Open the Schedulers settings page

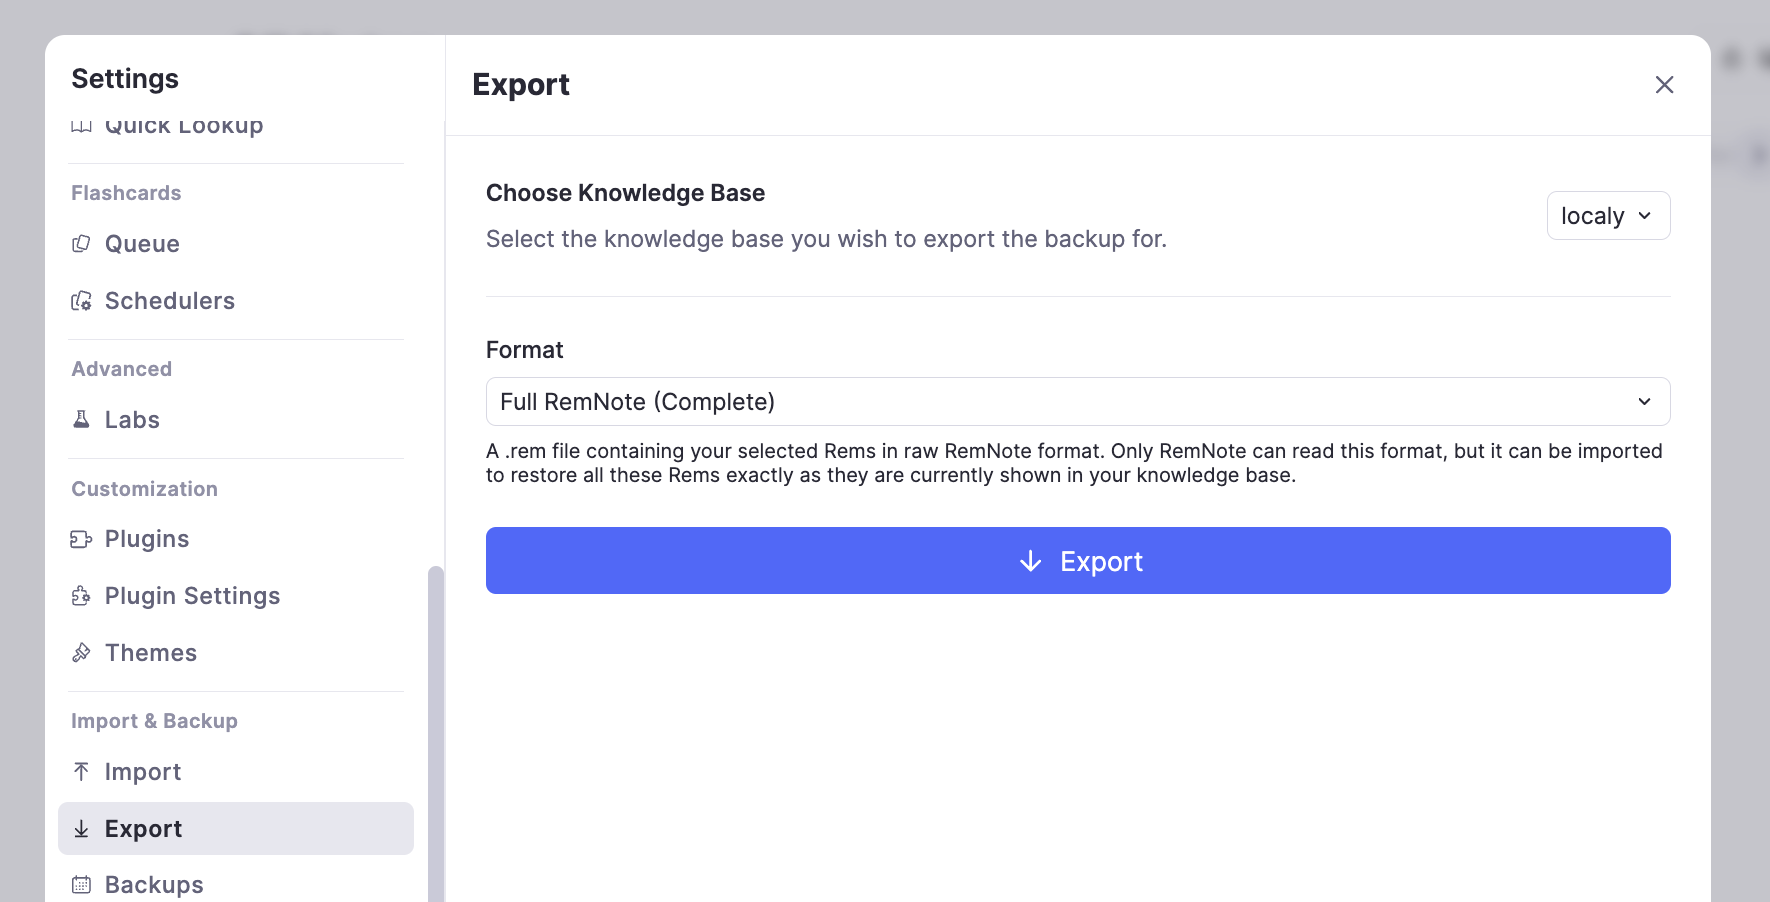(169, 301)
